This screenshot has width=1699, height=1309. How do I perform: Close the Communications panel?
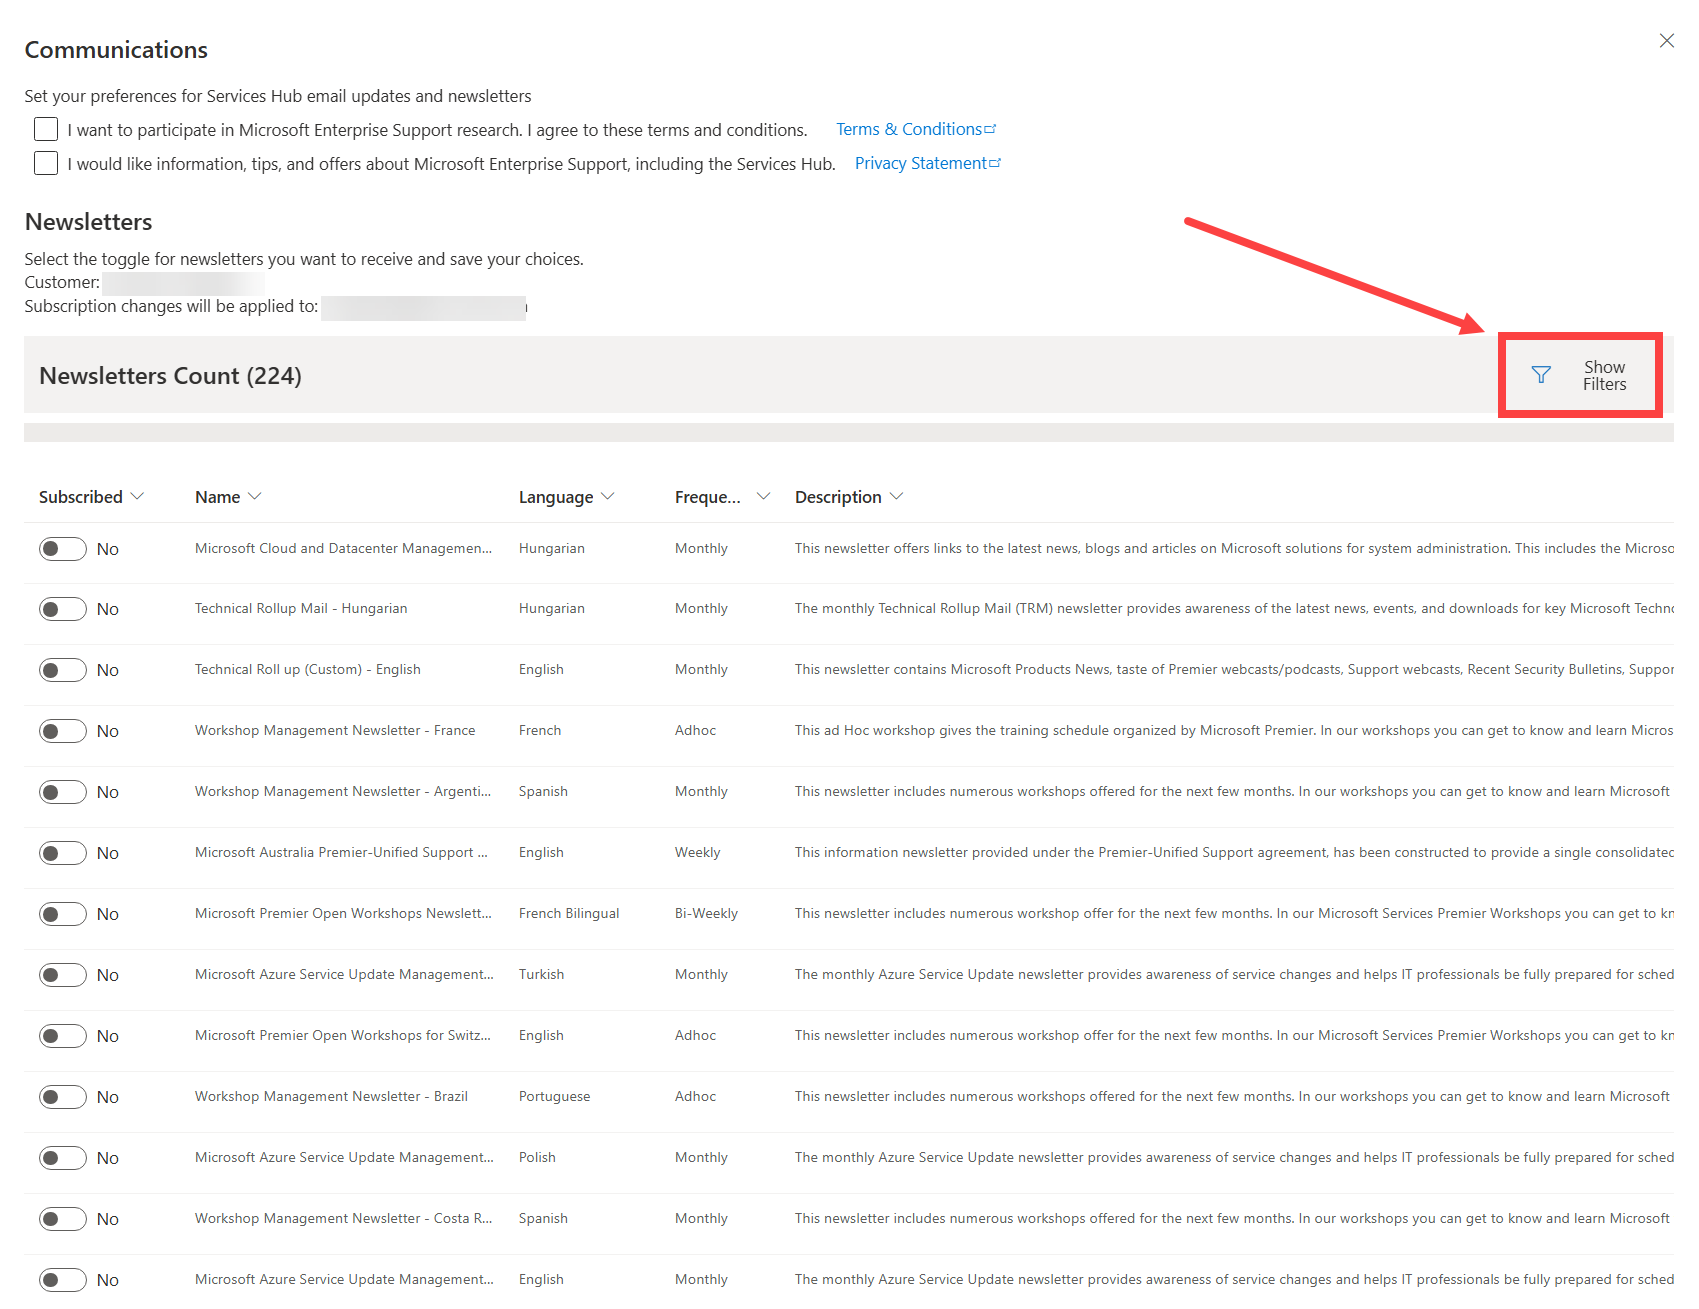[1666, 41]
